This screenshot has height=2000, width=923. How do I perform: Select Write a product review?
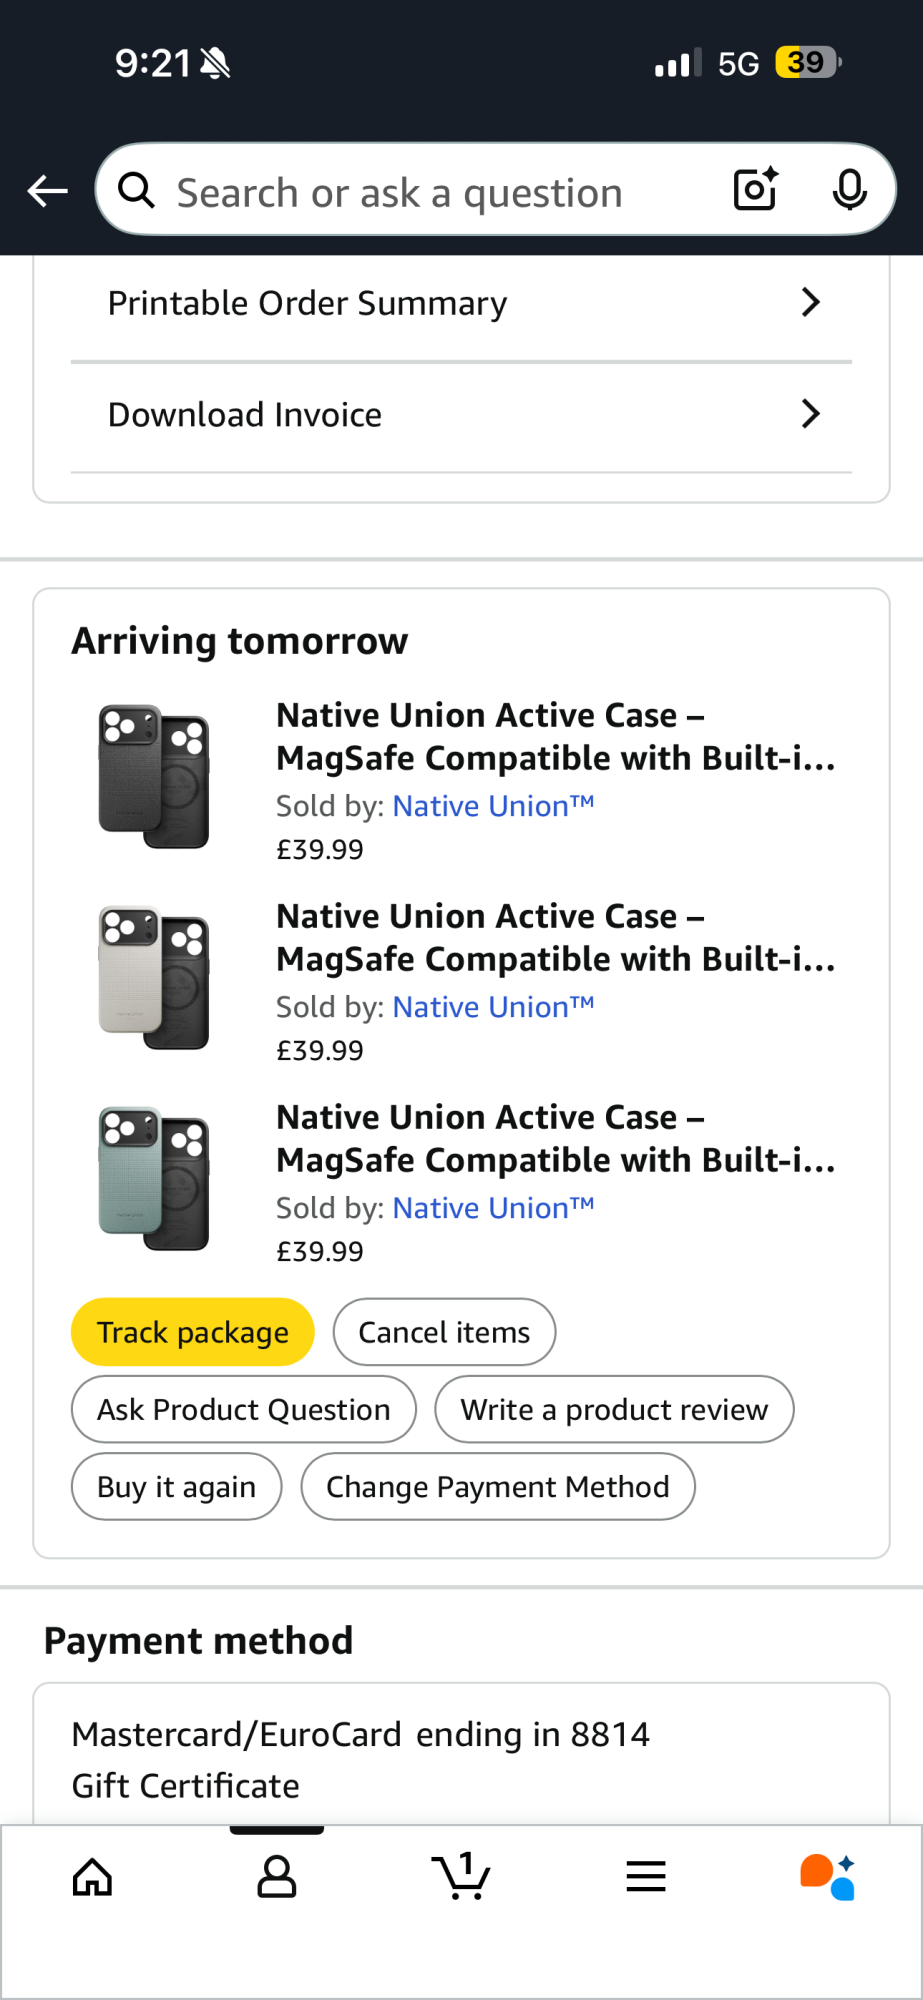(614, 1409)
